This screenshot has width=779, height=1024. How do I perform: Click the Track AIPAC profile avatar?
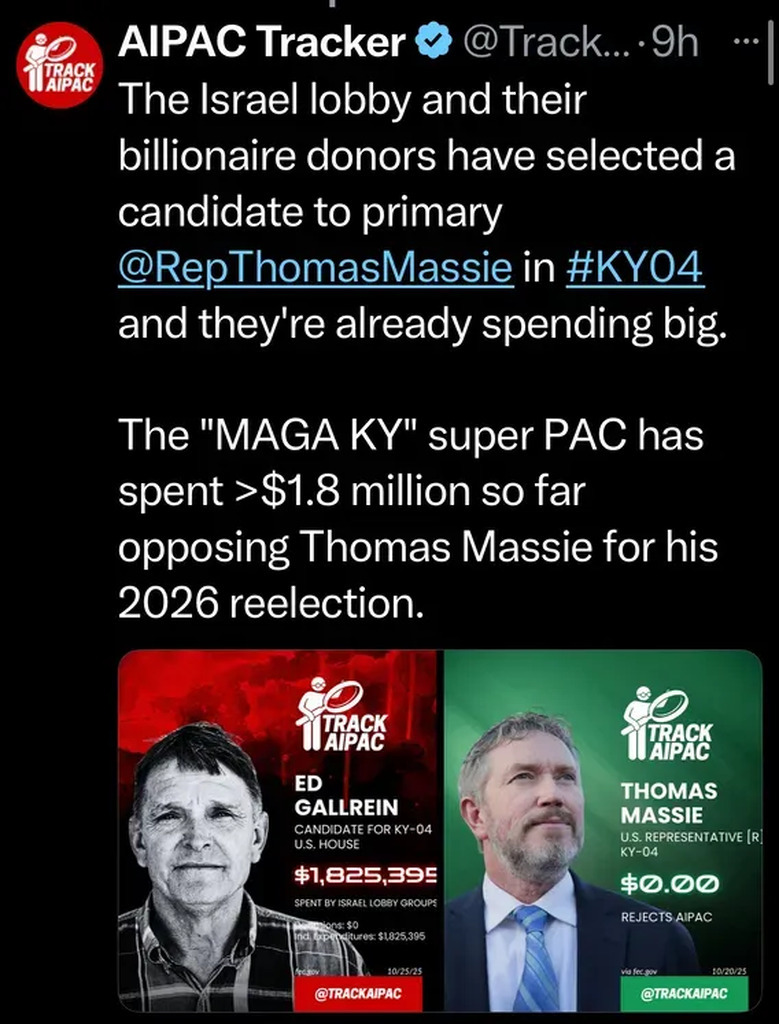tap(60, 65)
